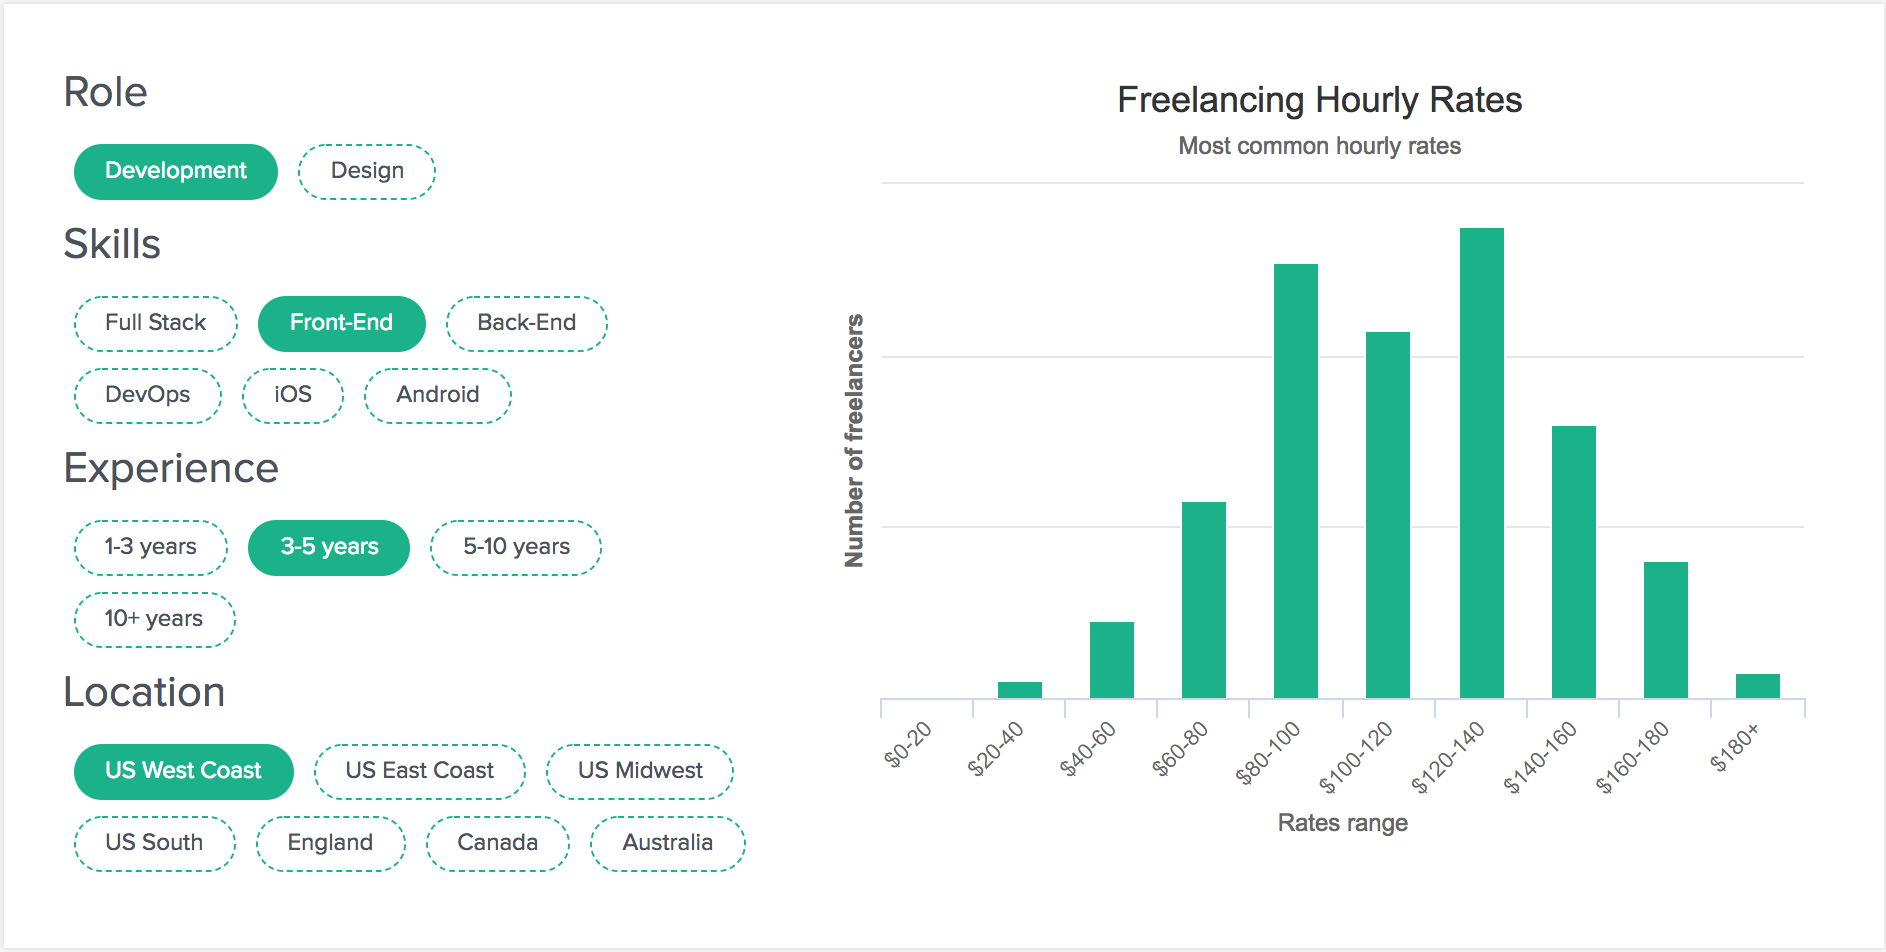Enable the Full Stack skill filter

(155, 322)
